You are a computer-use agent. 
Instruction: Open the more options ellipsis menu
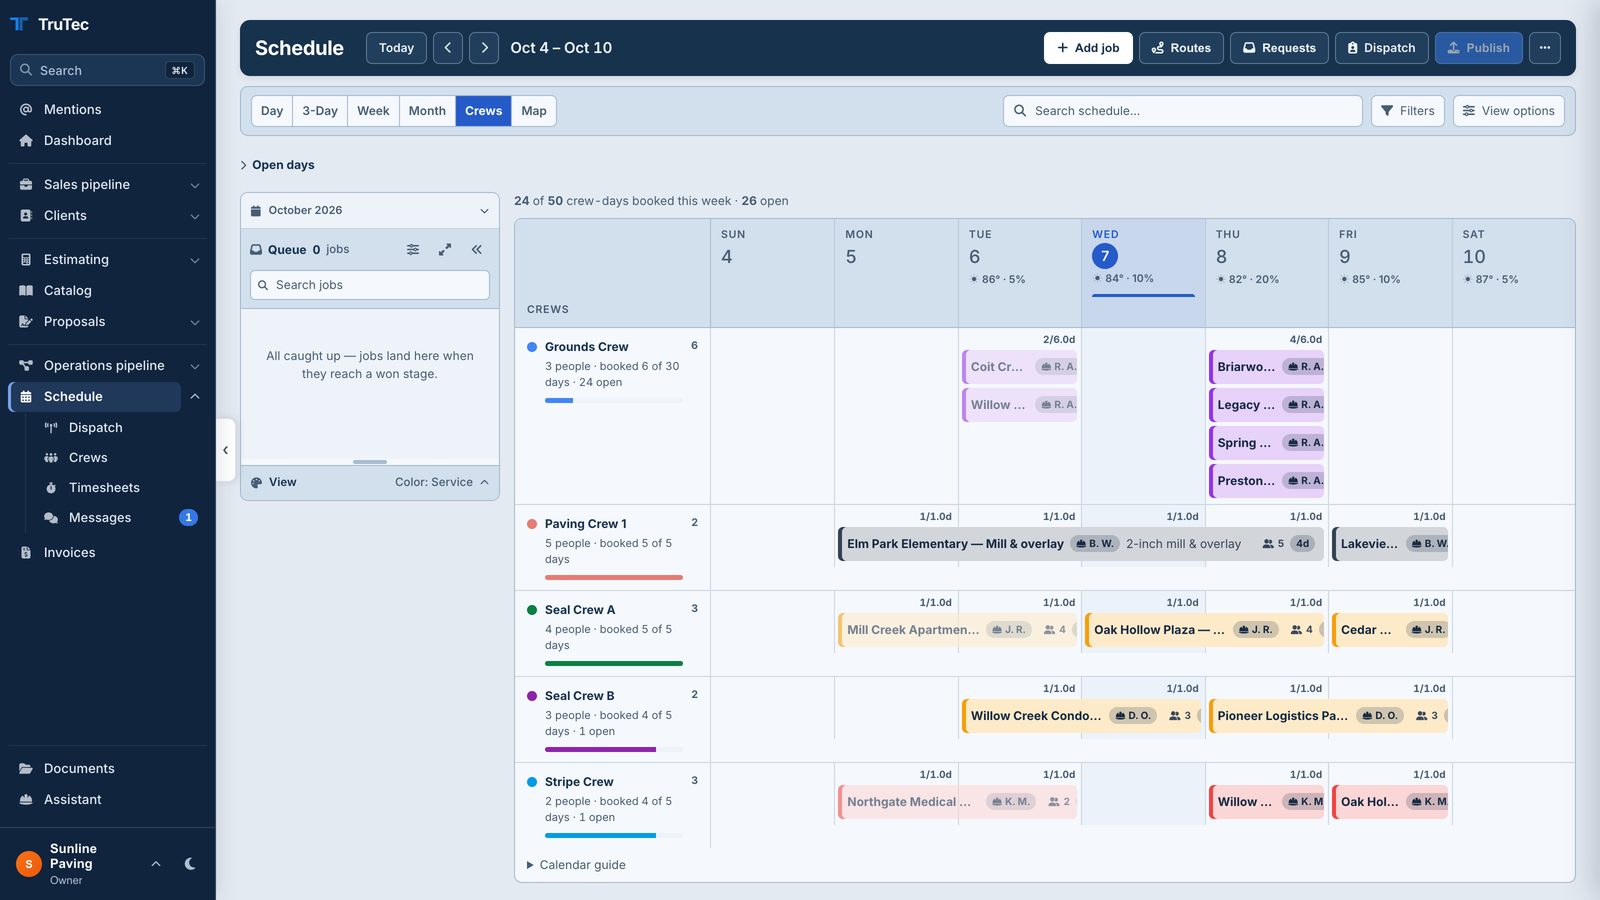pos(1544,48)
